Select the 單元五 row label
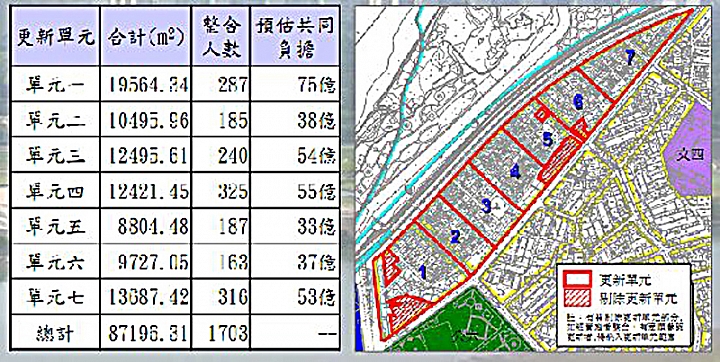The height and width of the screenshot is (362, 720). click(56, 226)
